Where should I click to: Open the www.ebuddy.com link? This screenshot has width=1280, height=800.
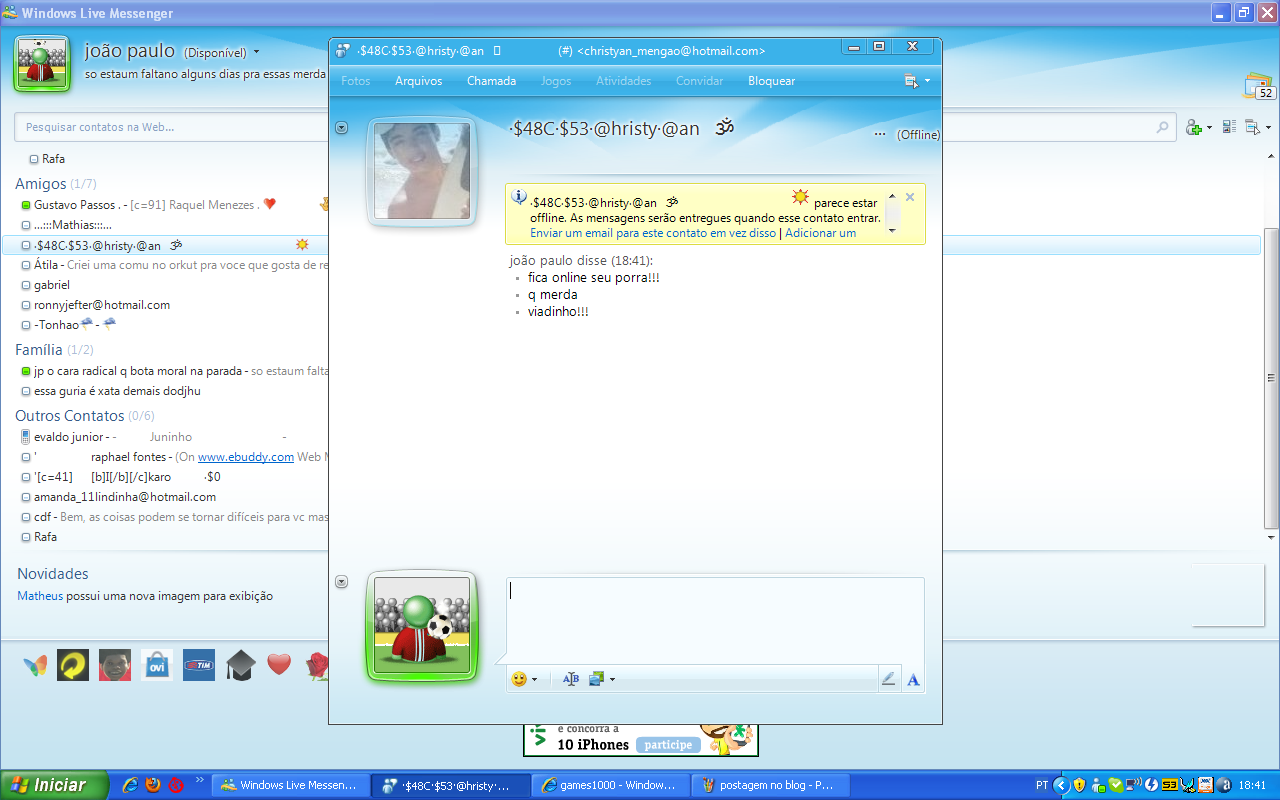[246, 457]
